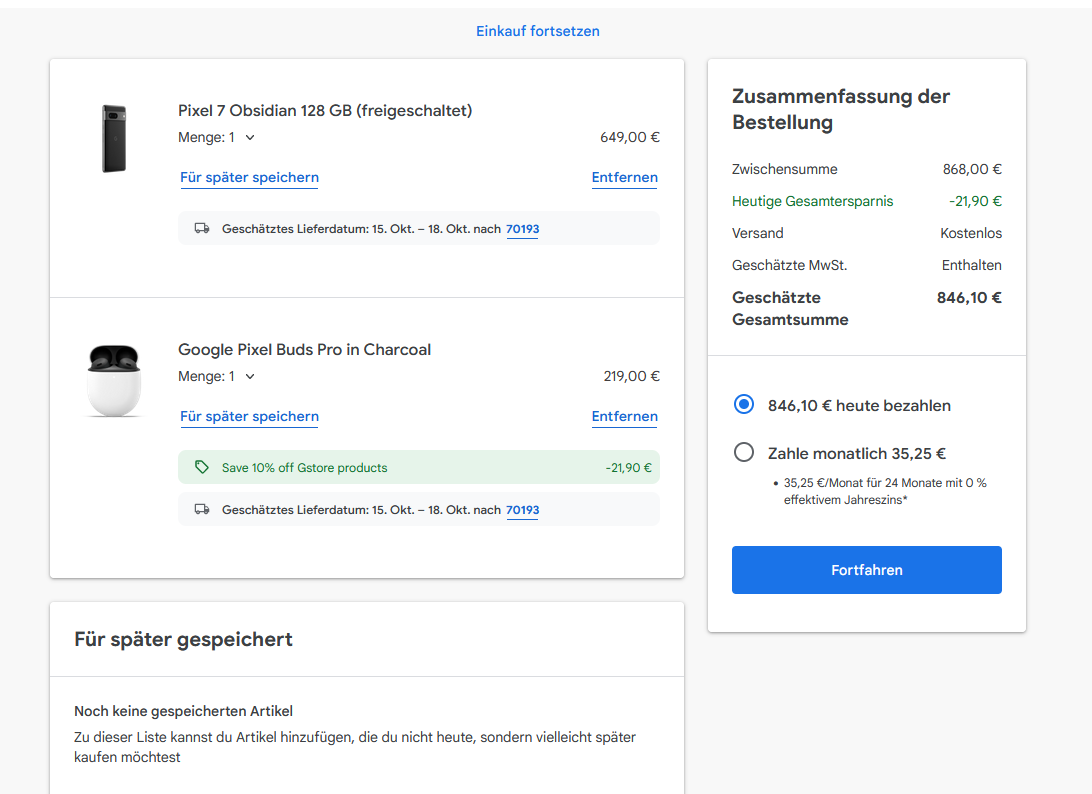Select the 846,10 € heute bezahlen option
This screenshot has height=794, width=1092.
743,405
